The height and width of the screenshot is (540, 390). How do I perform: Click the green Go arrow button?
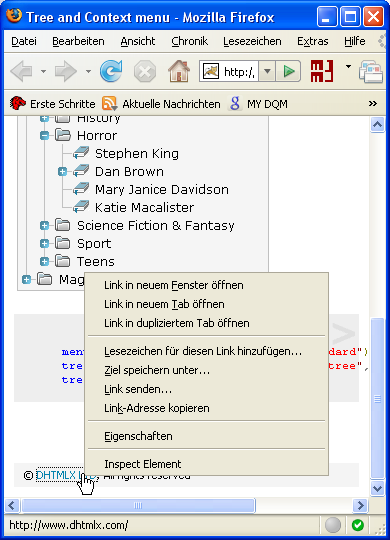288,72
